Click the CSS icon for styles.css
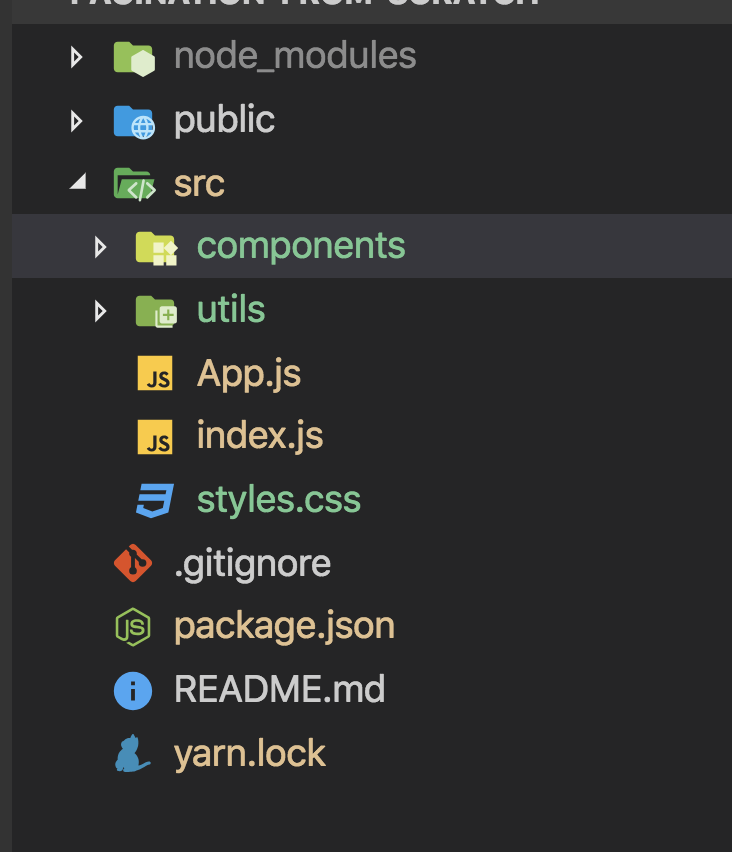732x852 pixels. click(155, 499)
